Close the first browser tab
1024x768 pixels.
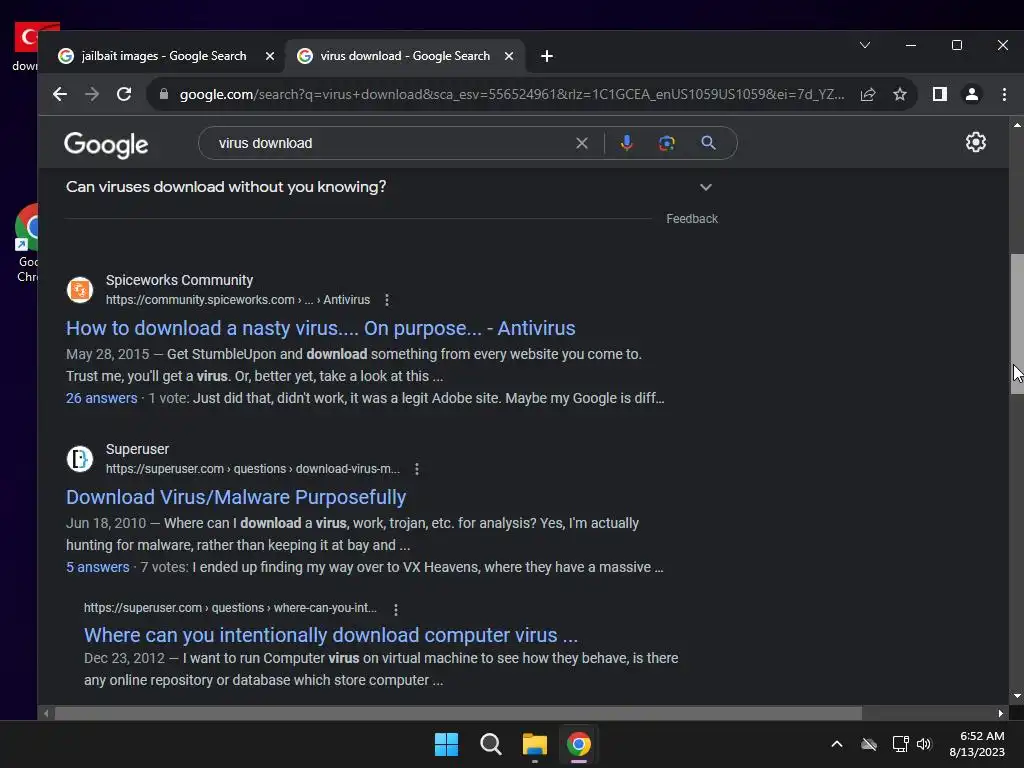270,56
